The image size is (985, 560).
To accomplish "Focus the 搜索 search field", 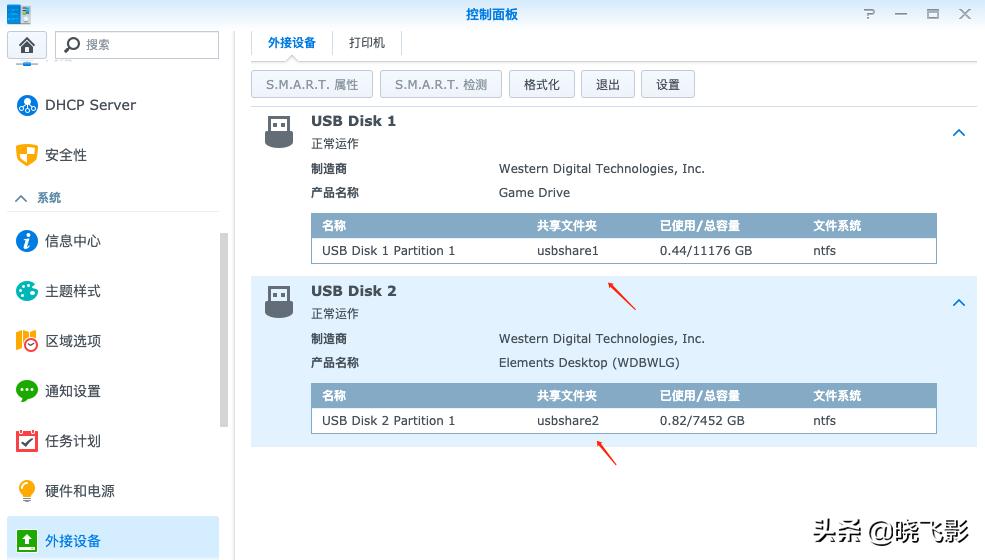I will [x=137, y=45].
